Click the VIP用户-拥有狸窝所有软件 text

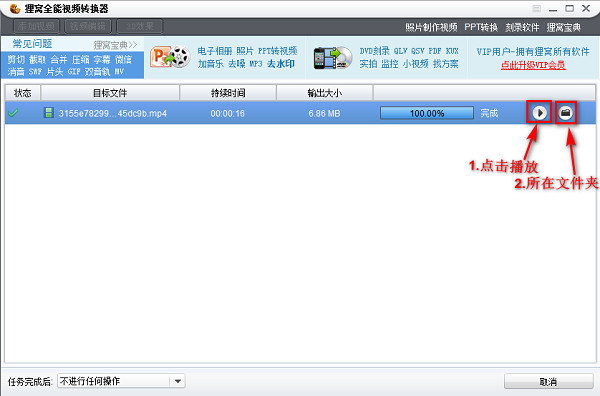533,52
